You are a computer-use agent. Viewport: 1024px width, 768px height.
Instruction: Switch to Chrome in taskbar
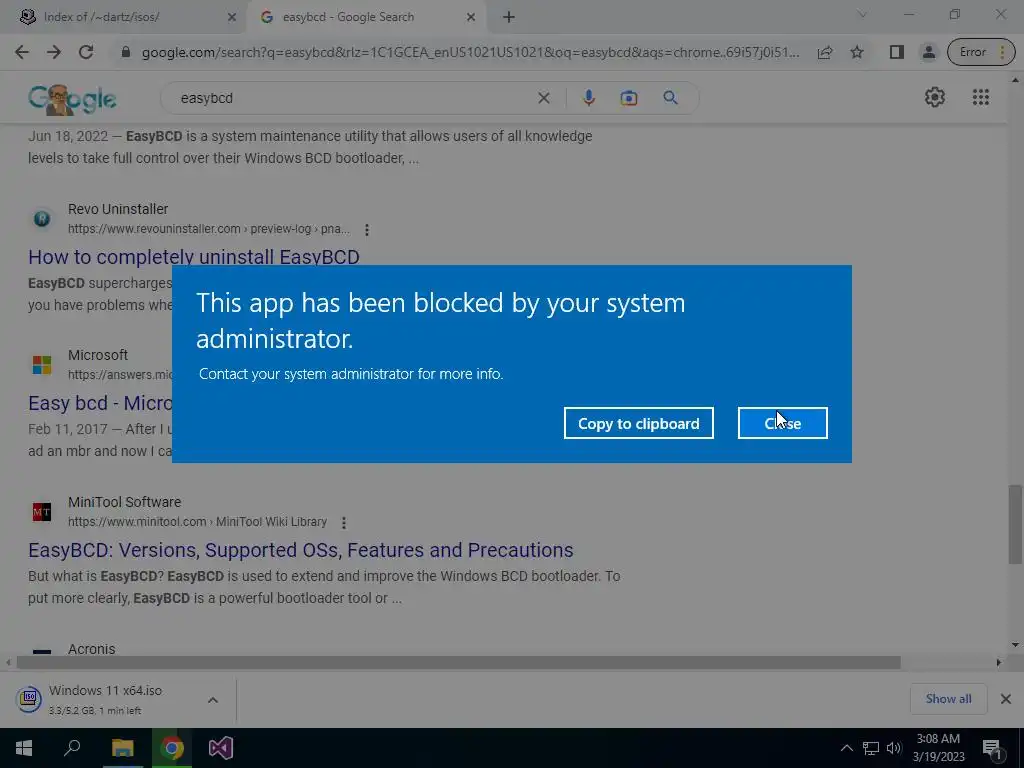pos(172,748)
